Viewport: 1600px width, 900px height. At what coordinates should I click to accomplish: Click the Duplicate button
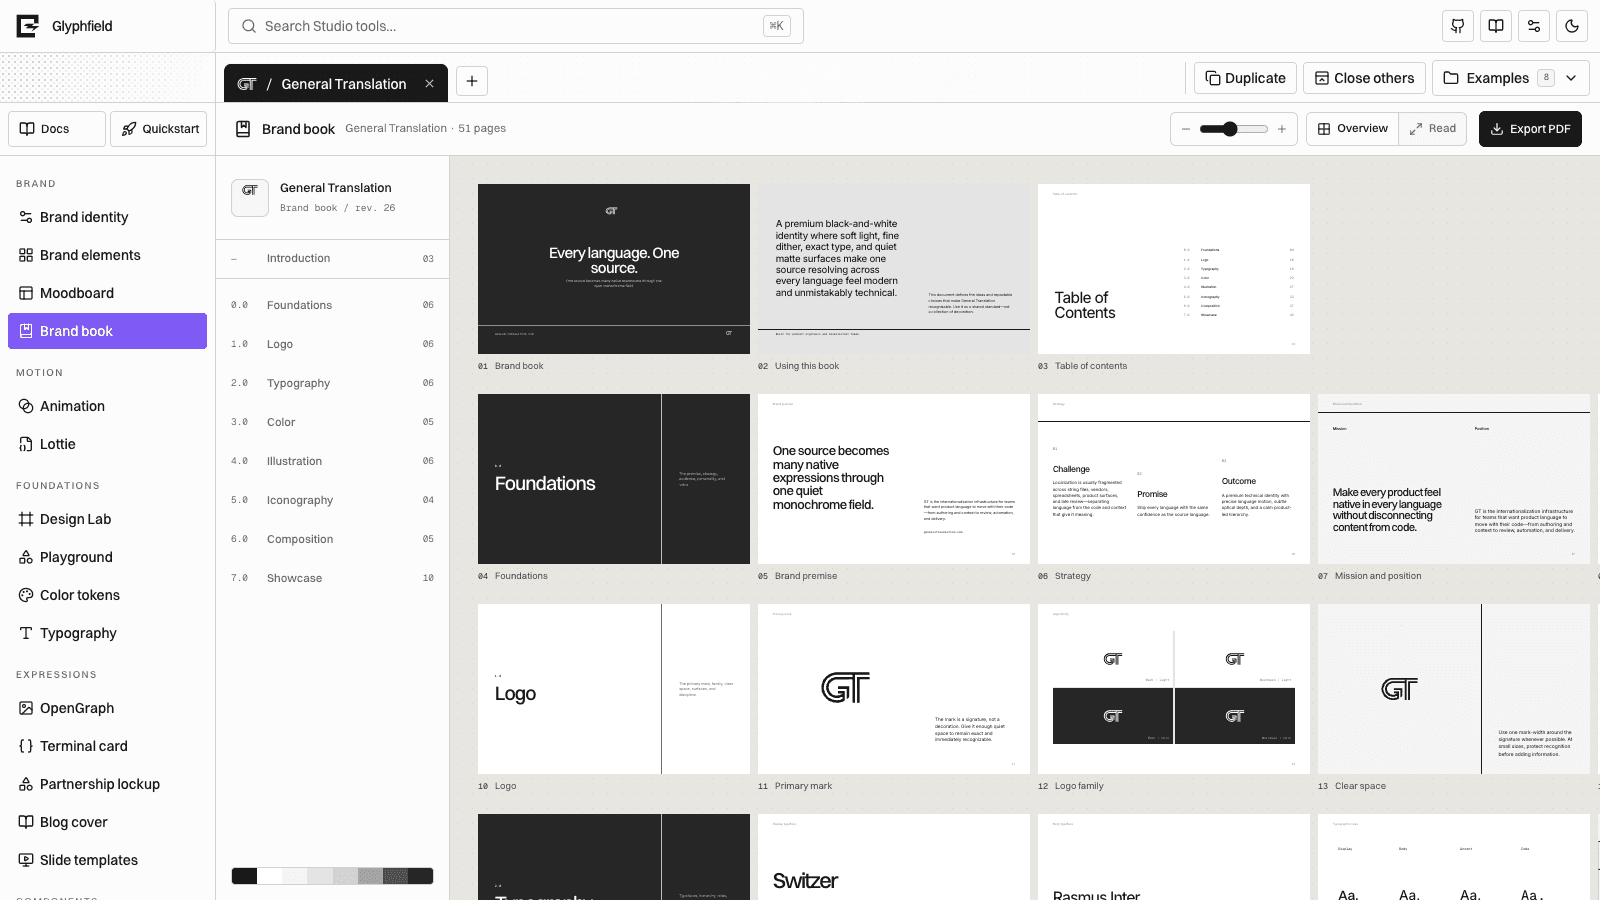tap(1246, 78)
